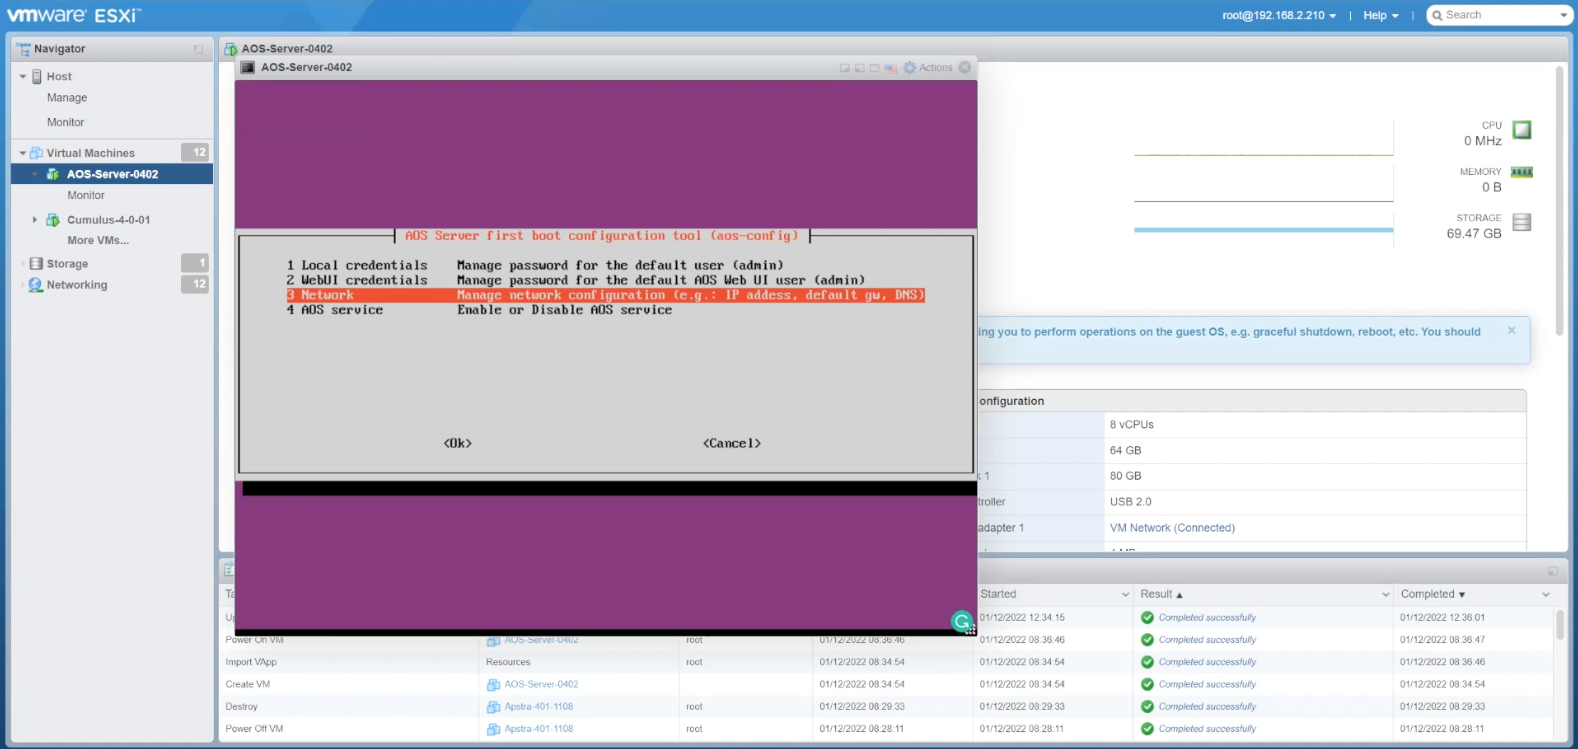
Task: Dismiss the guest OS info banner
Action: (1512, 330)
